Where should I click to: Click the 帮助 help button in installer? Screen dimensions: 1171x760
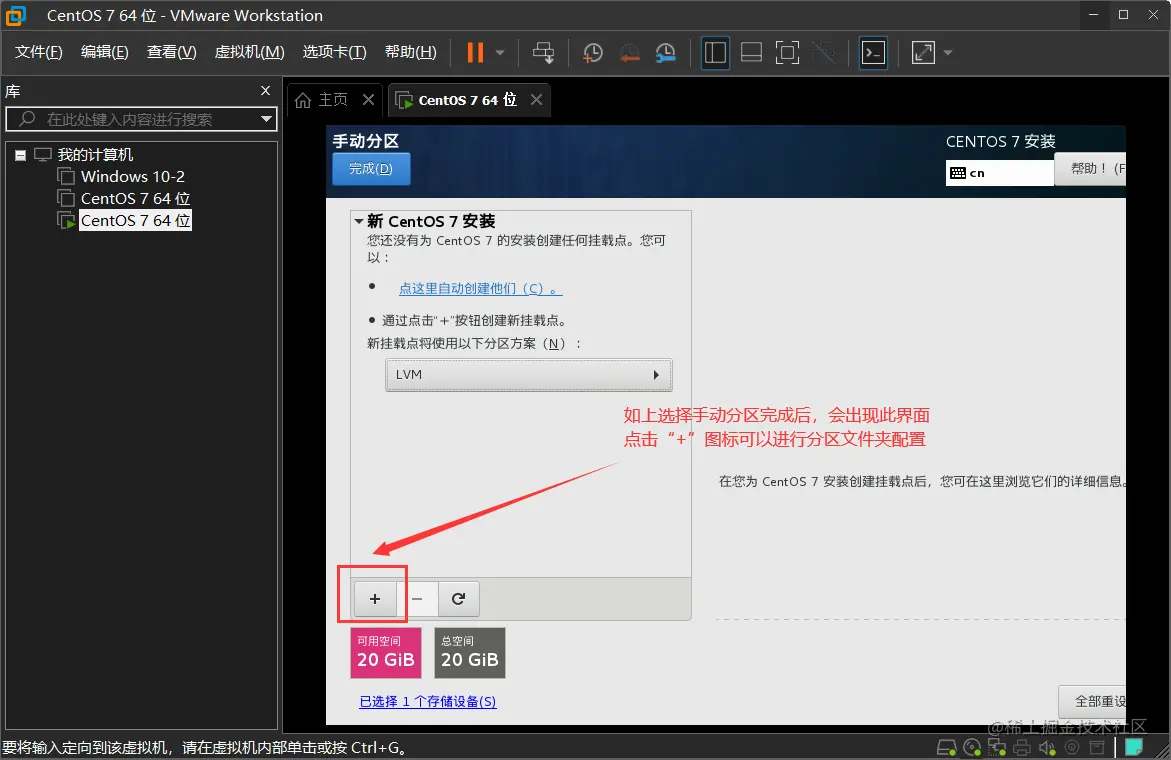click(x=1090, y=169)
